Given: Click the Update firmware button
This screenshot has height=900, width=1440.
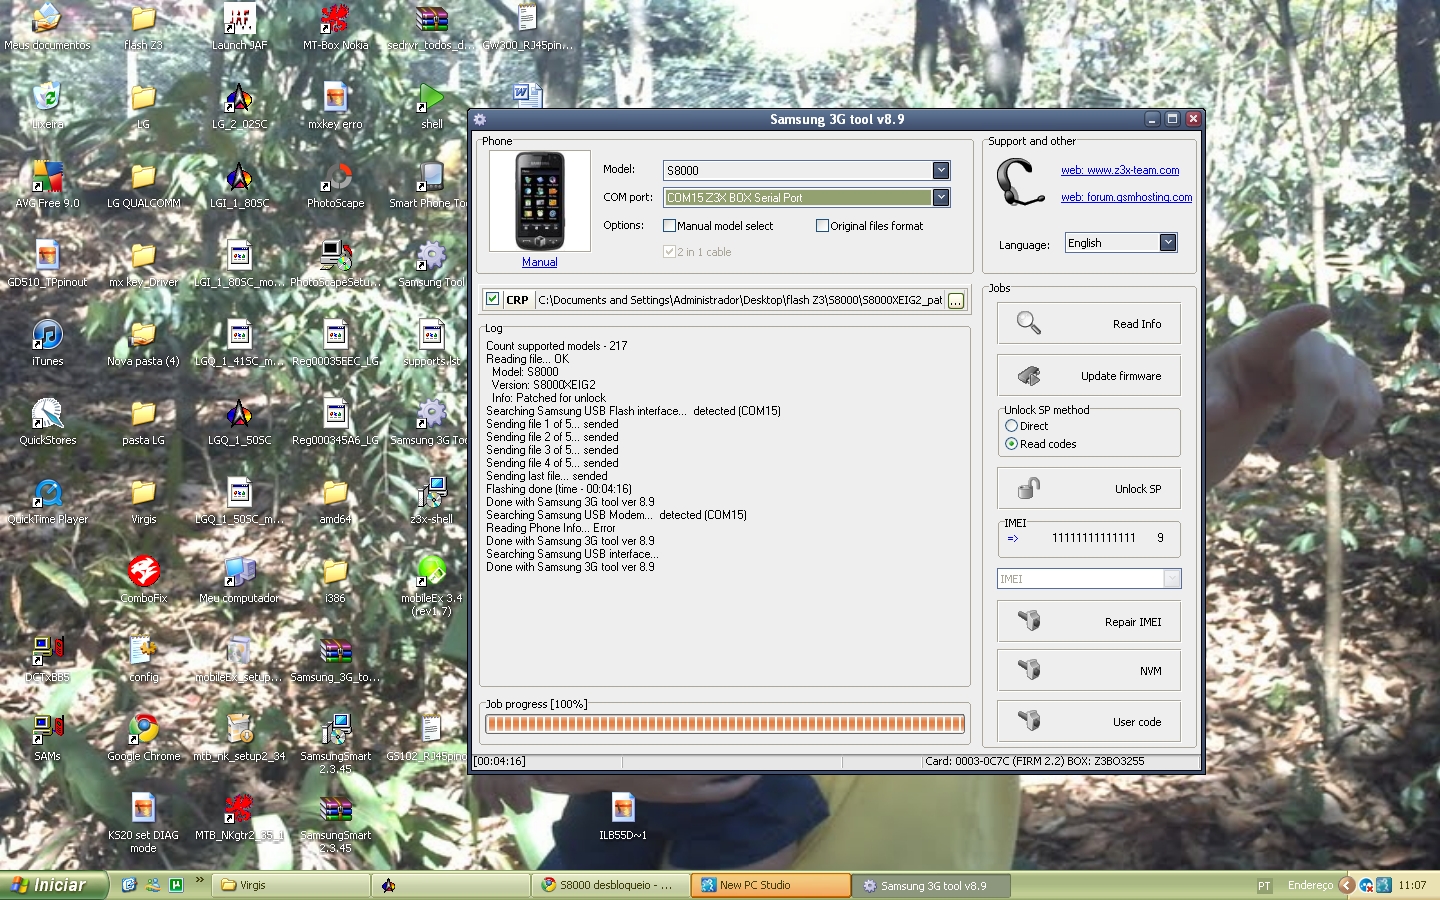Looking at the screenshot, I should pos(1088,376).
